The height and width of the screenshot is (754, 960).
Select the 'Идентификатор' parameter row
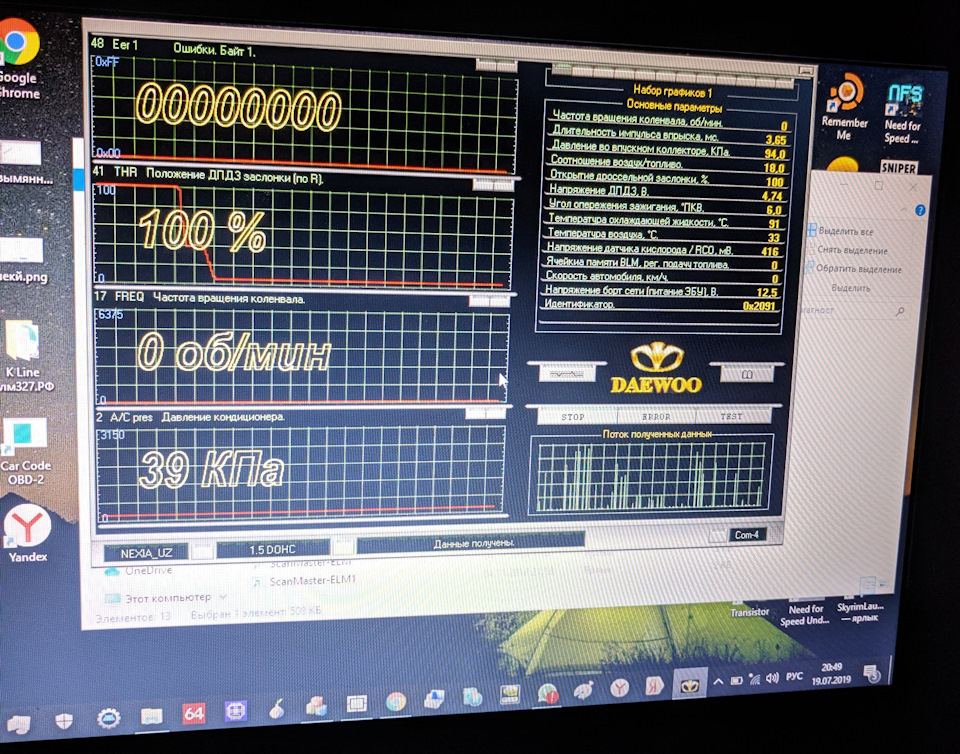(661, 304)
